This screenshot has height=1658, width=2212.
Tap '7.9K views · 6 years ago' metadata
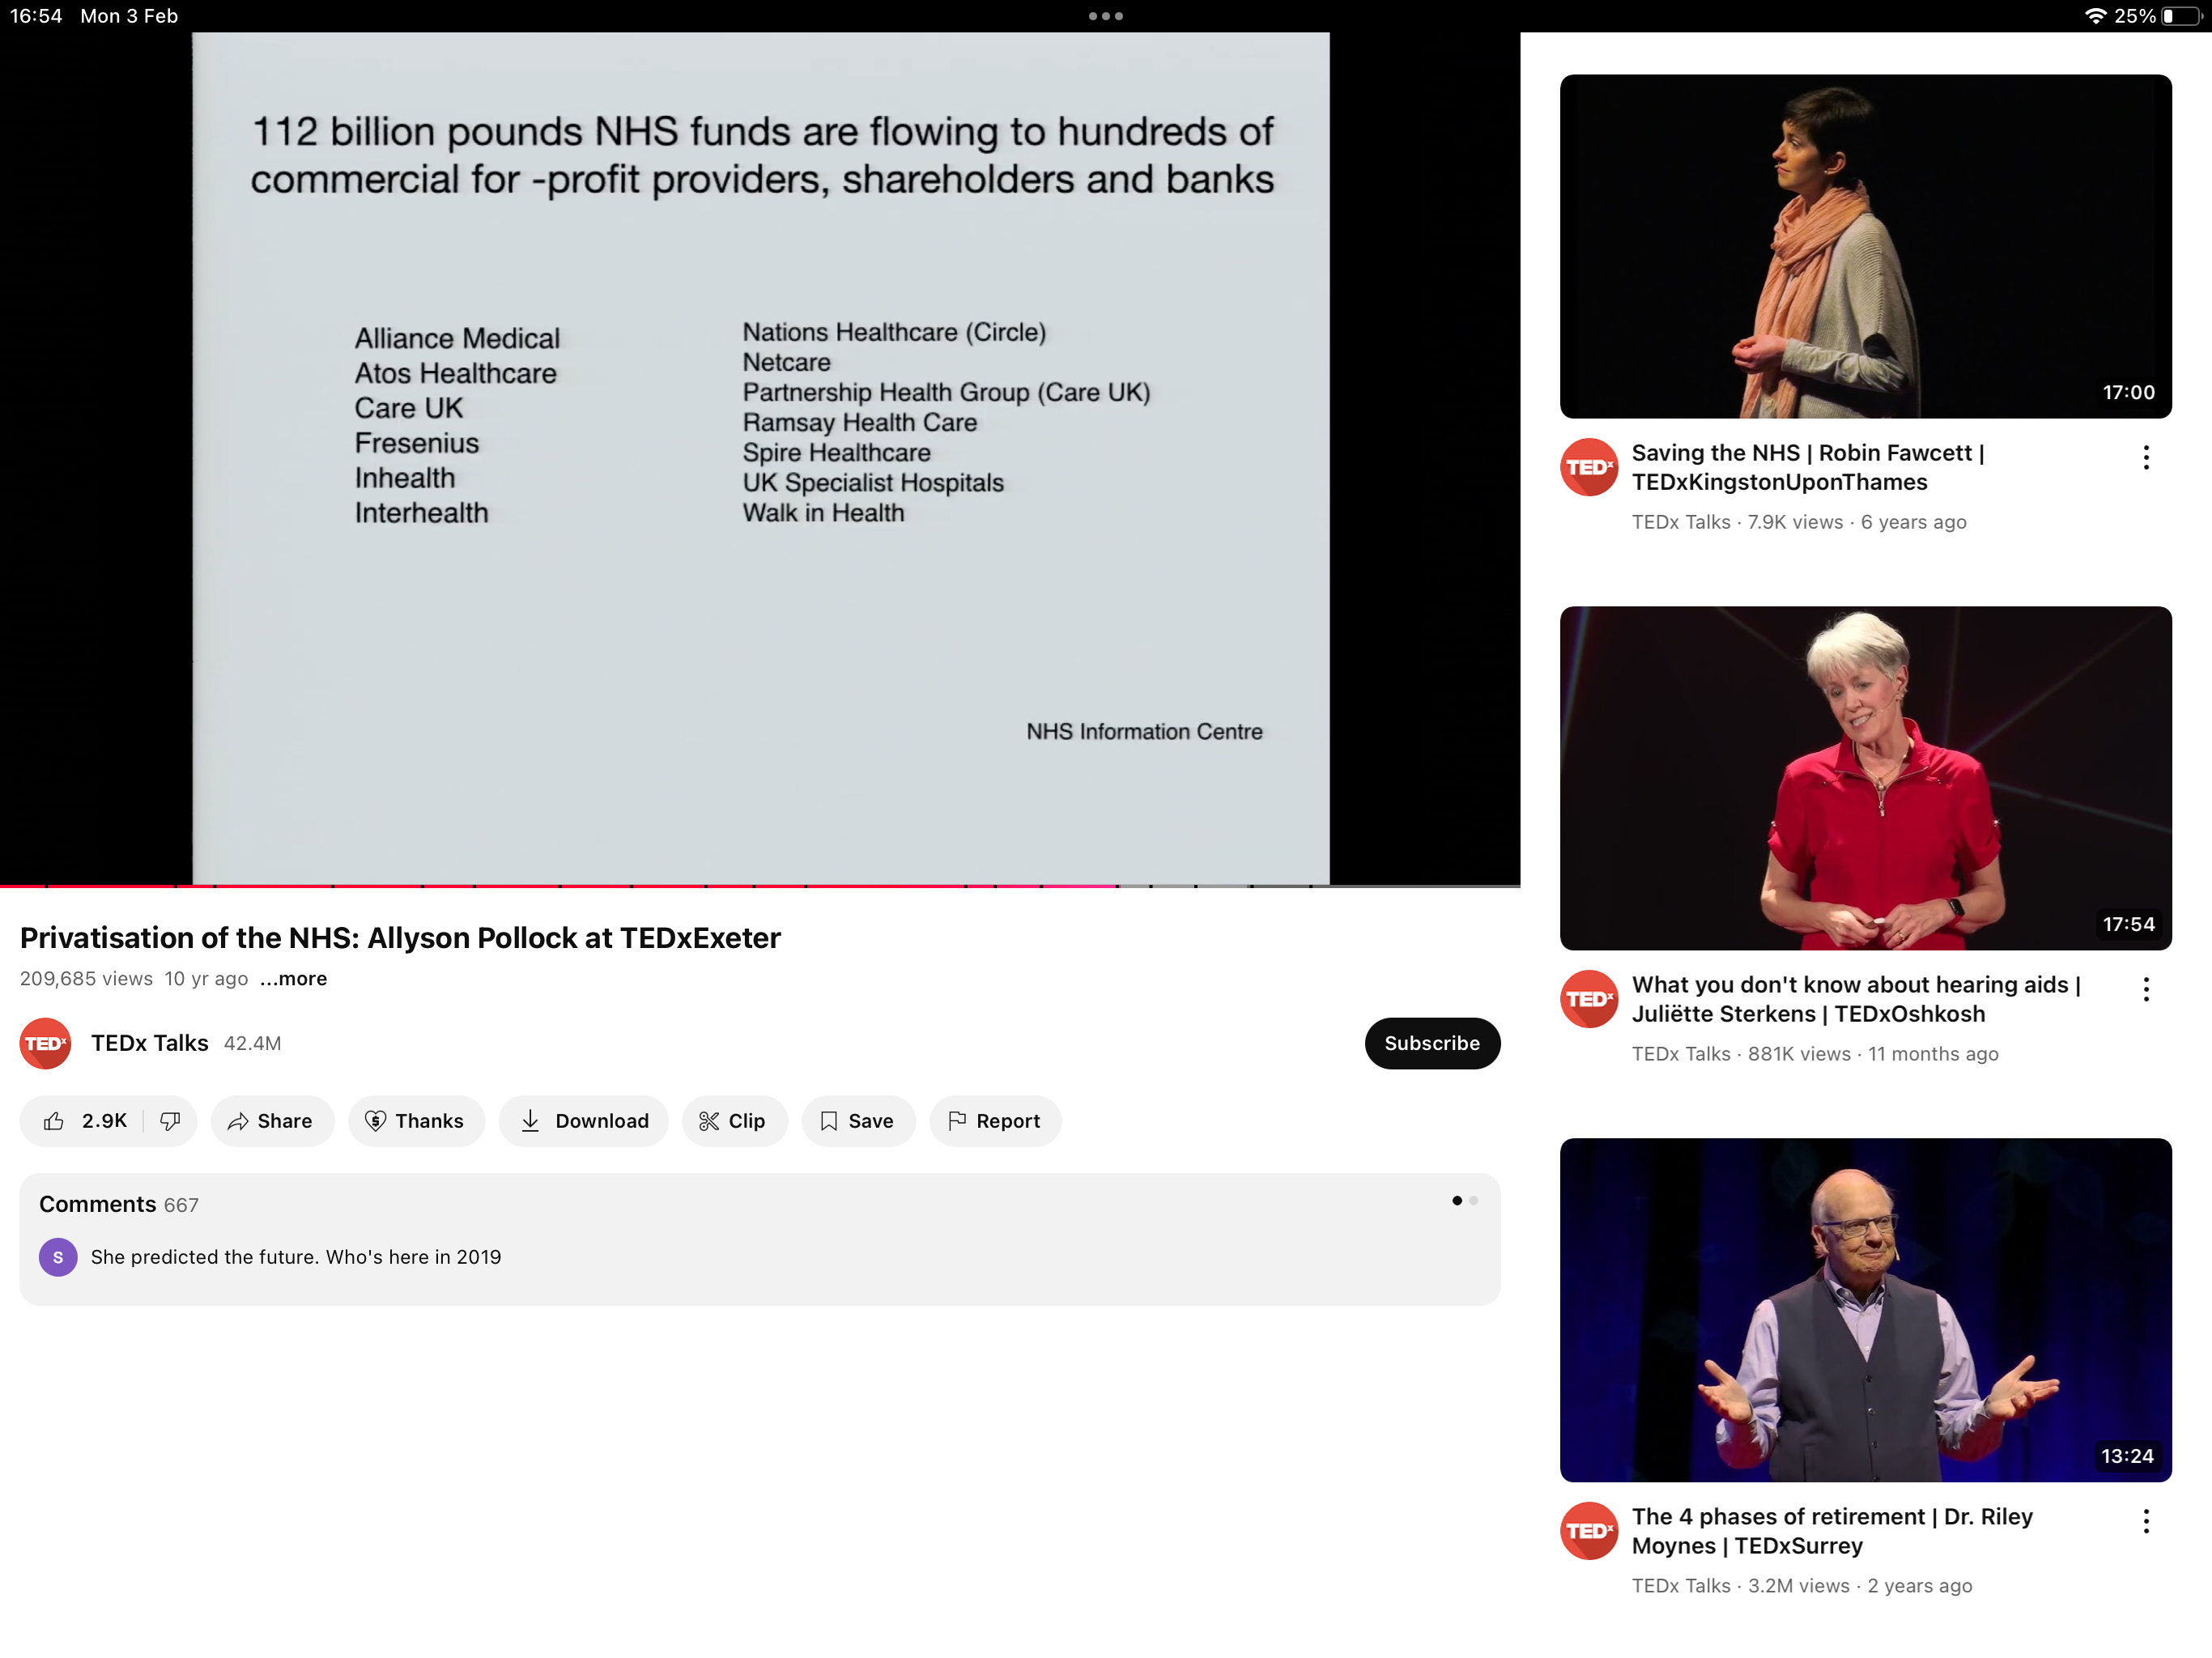[x=1857, y=522]
